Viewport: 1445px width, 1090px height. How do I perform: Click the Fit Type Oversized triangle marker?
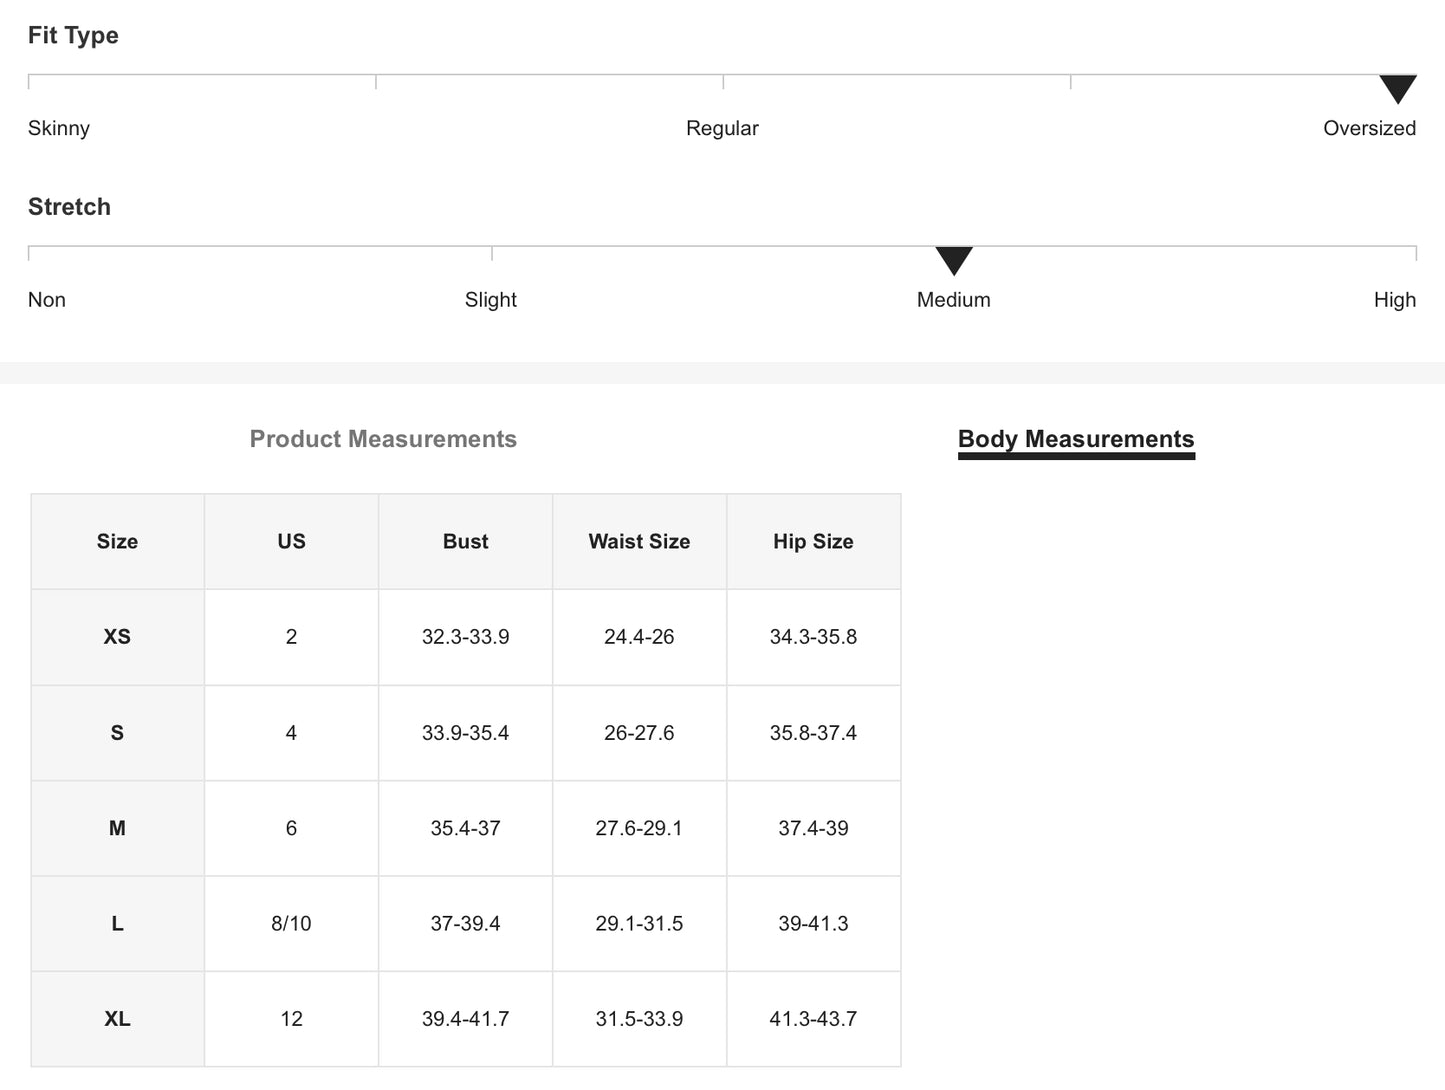point(1397,88)
